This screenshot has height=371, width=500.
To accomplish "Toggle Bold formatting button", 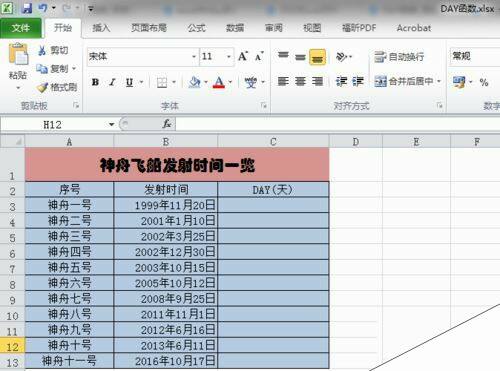I will [x=95, y=82].
